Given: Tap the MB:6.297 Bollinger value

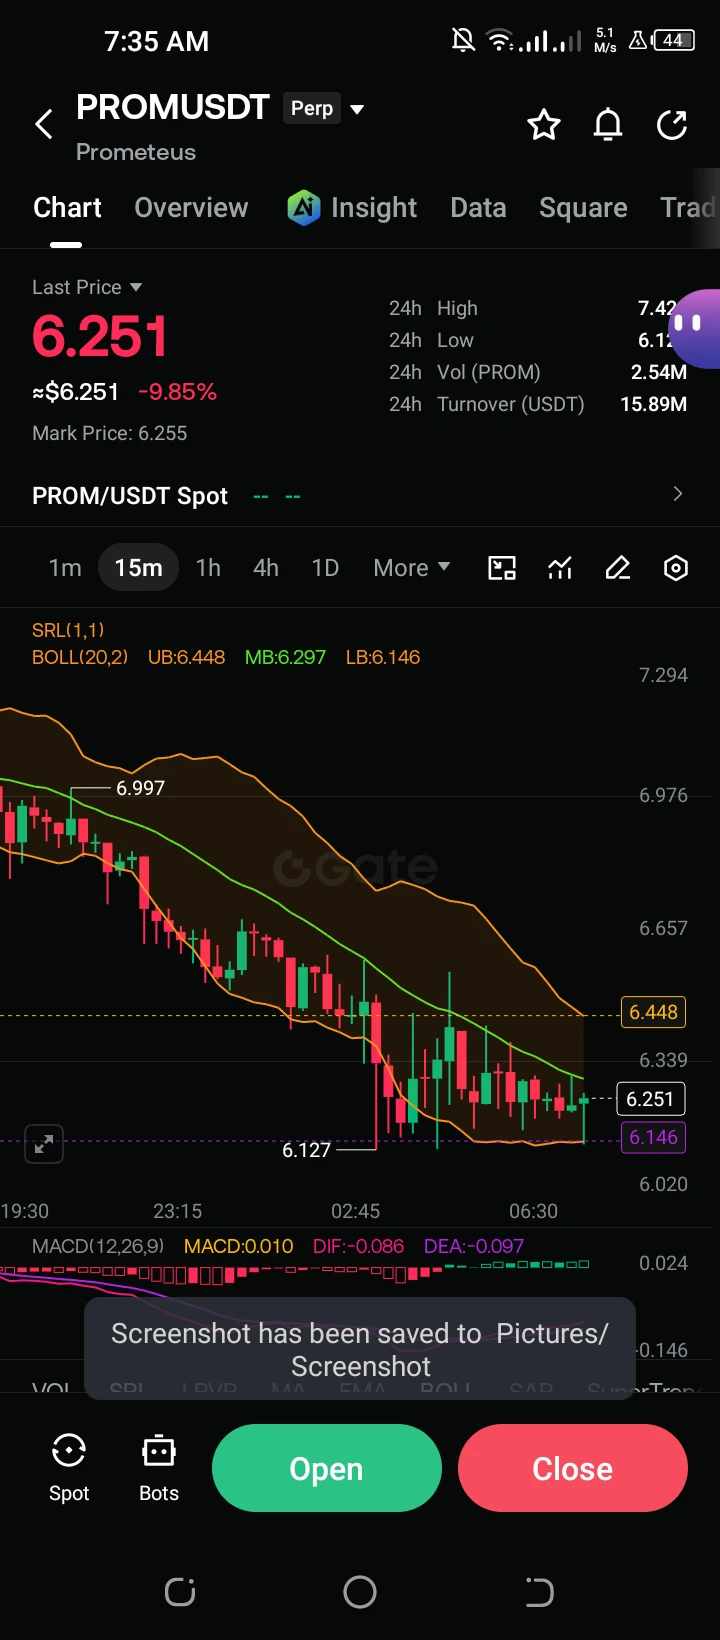Looking at the screenshot, I should pos(285,657).
